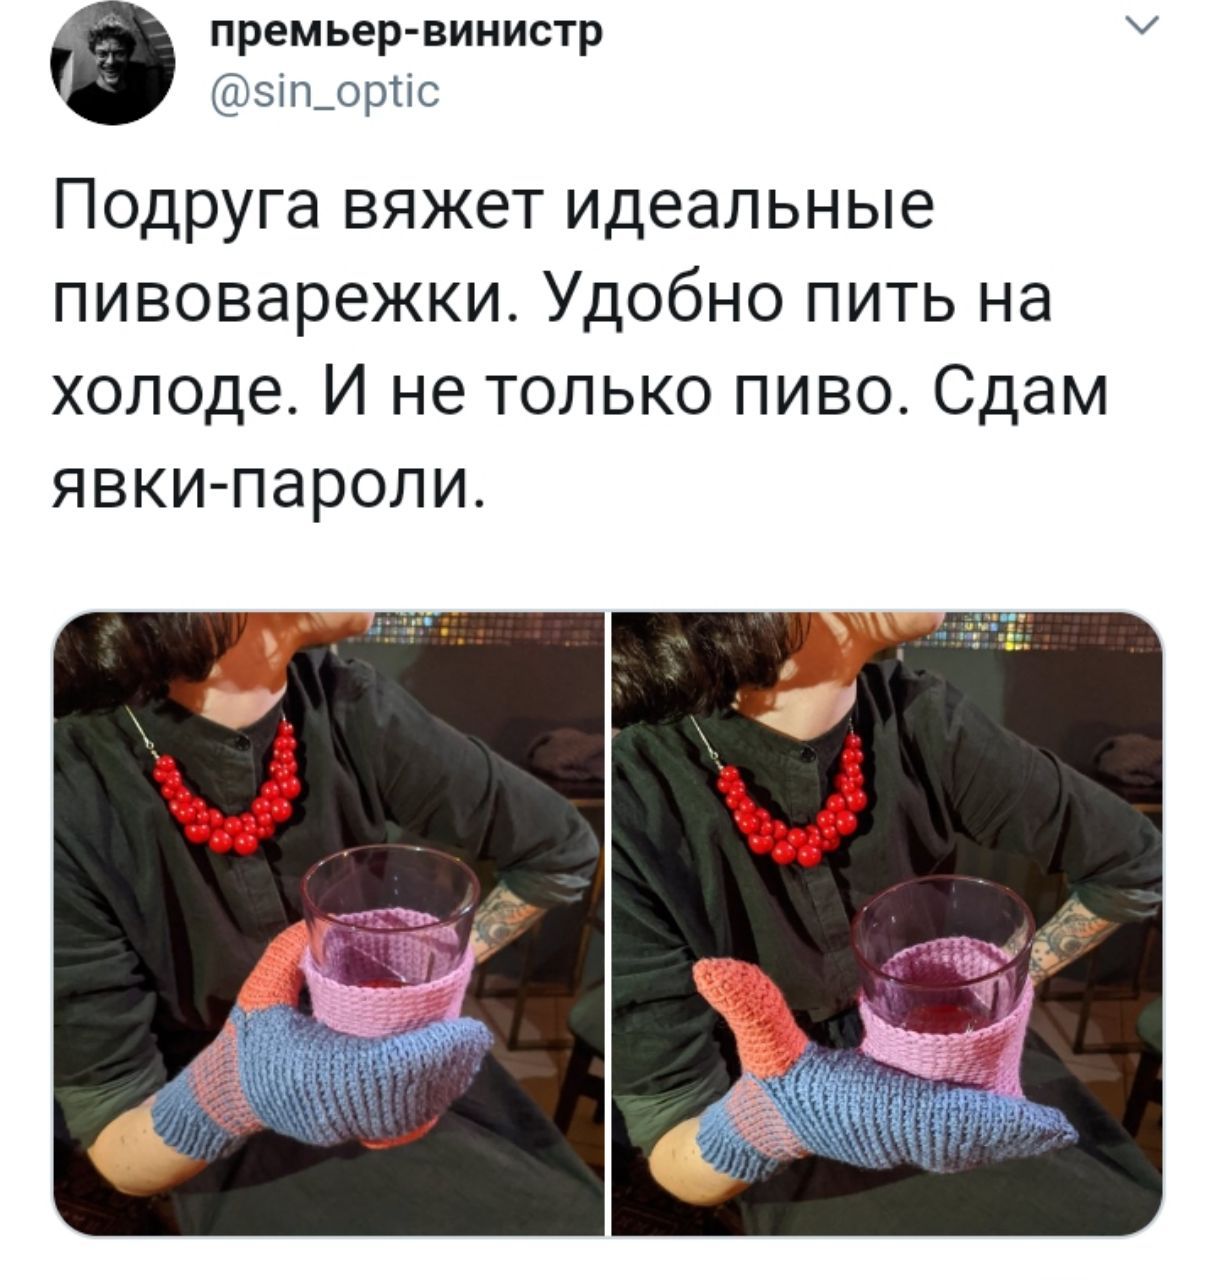Open the премьер-винистр display name

point(407,33)
